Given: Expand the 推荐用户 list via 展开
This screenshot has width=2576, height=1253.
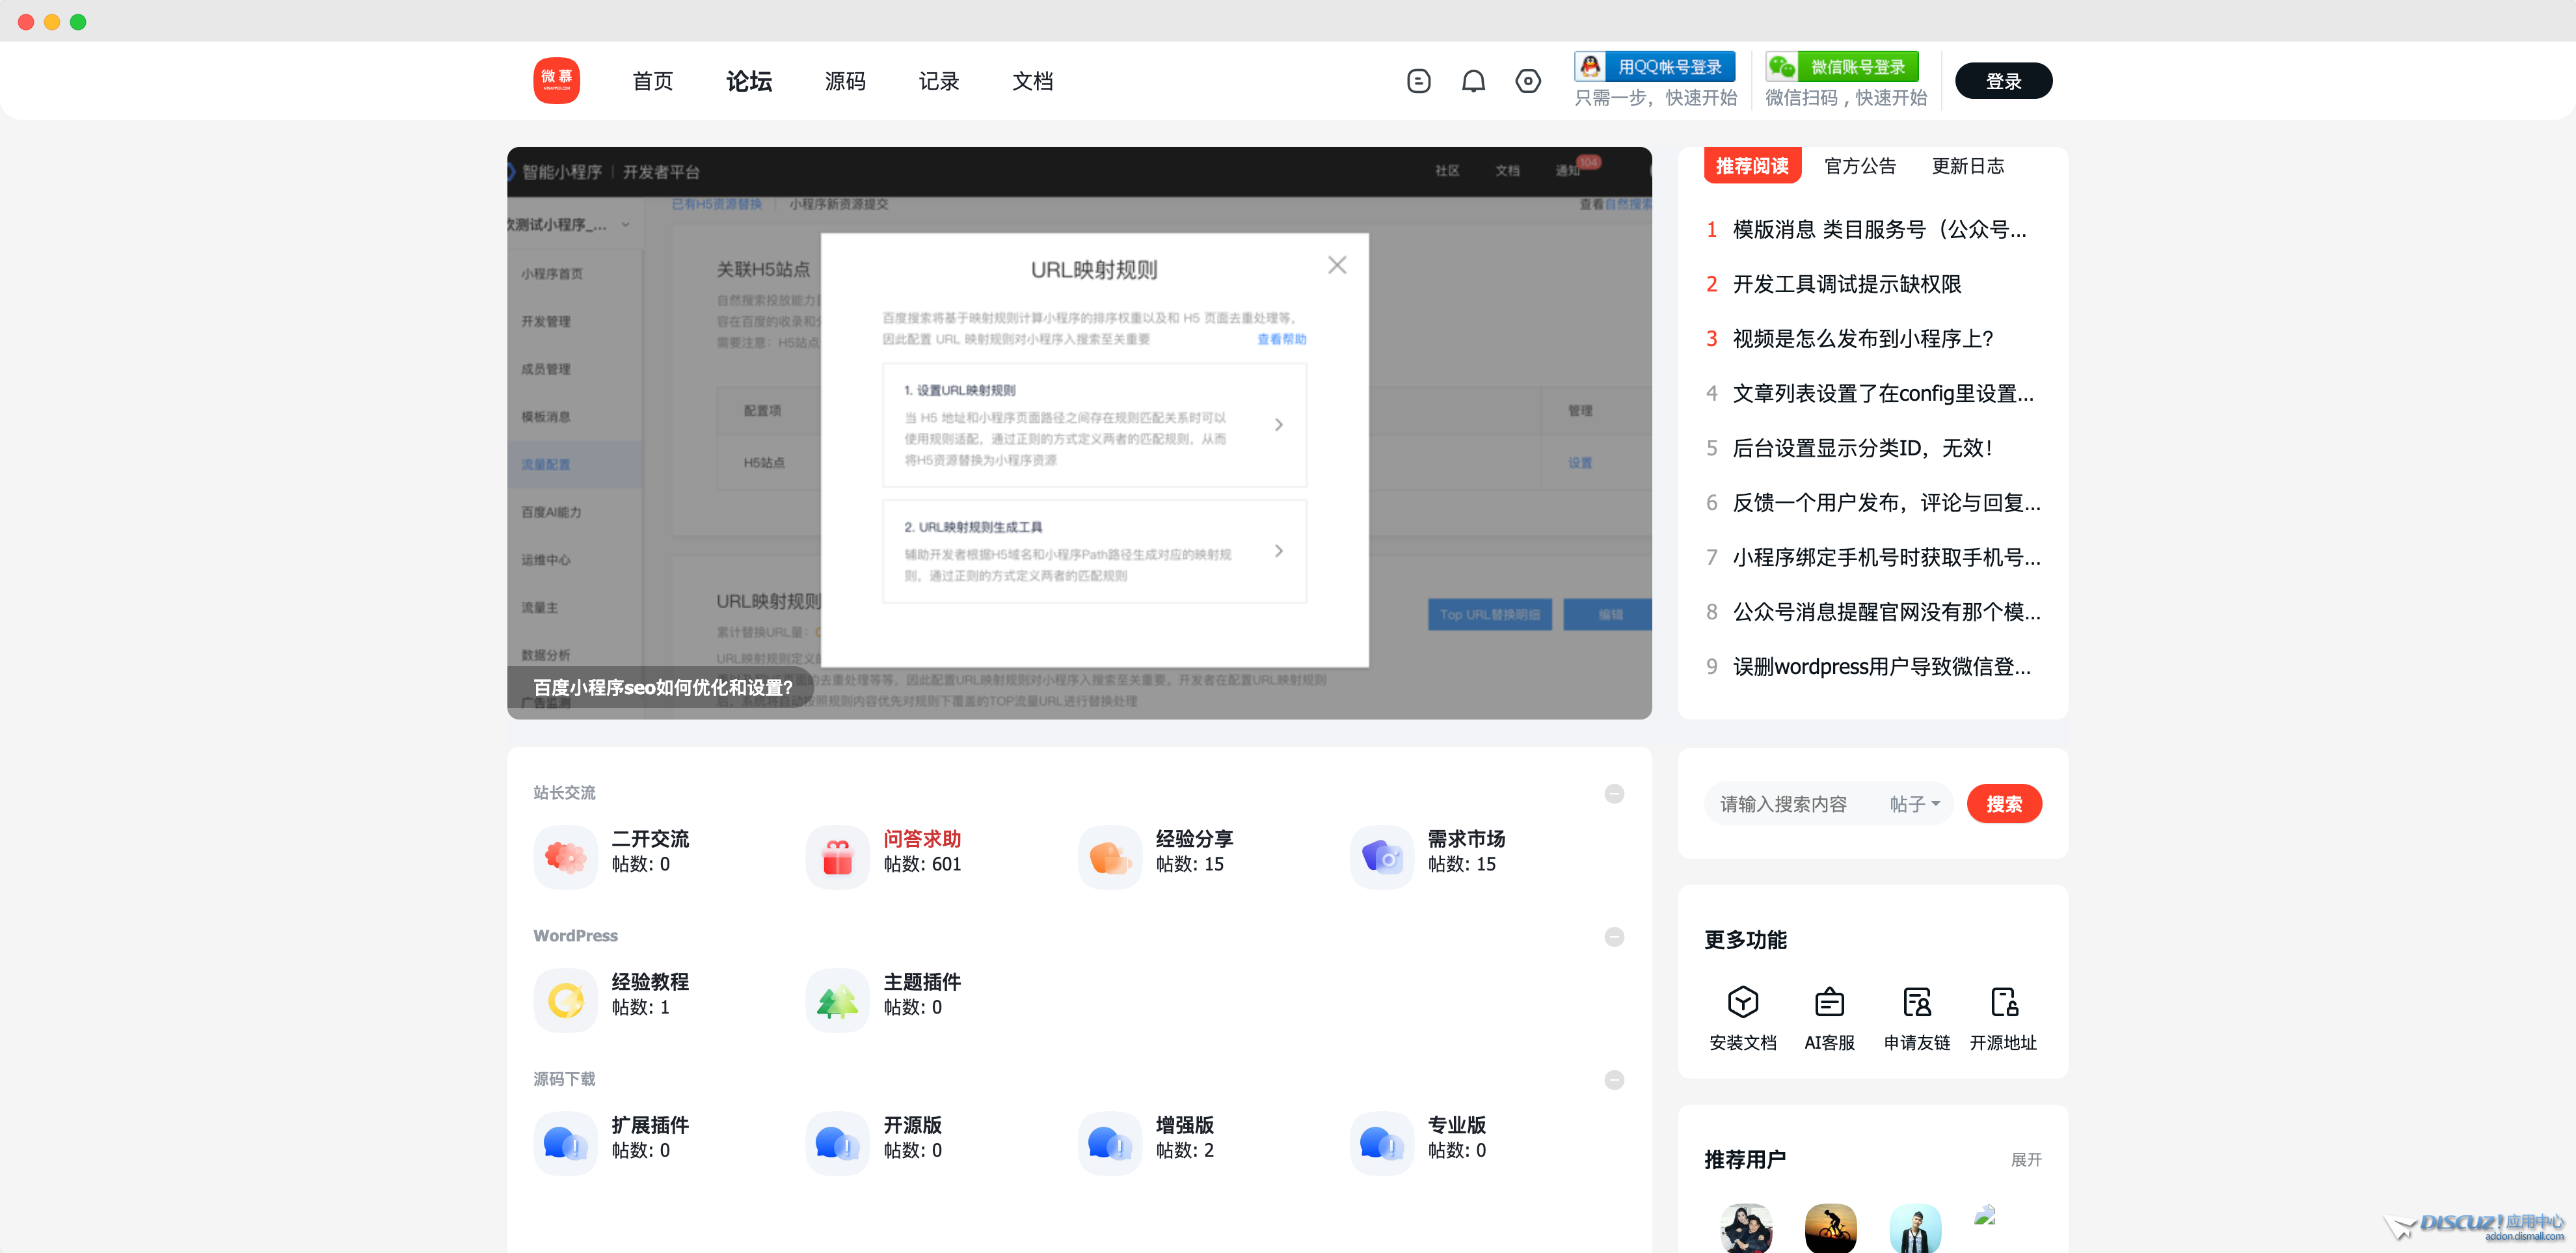Looking at the screenshot, I should (2026, 1160).
